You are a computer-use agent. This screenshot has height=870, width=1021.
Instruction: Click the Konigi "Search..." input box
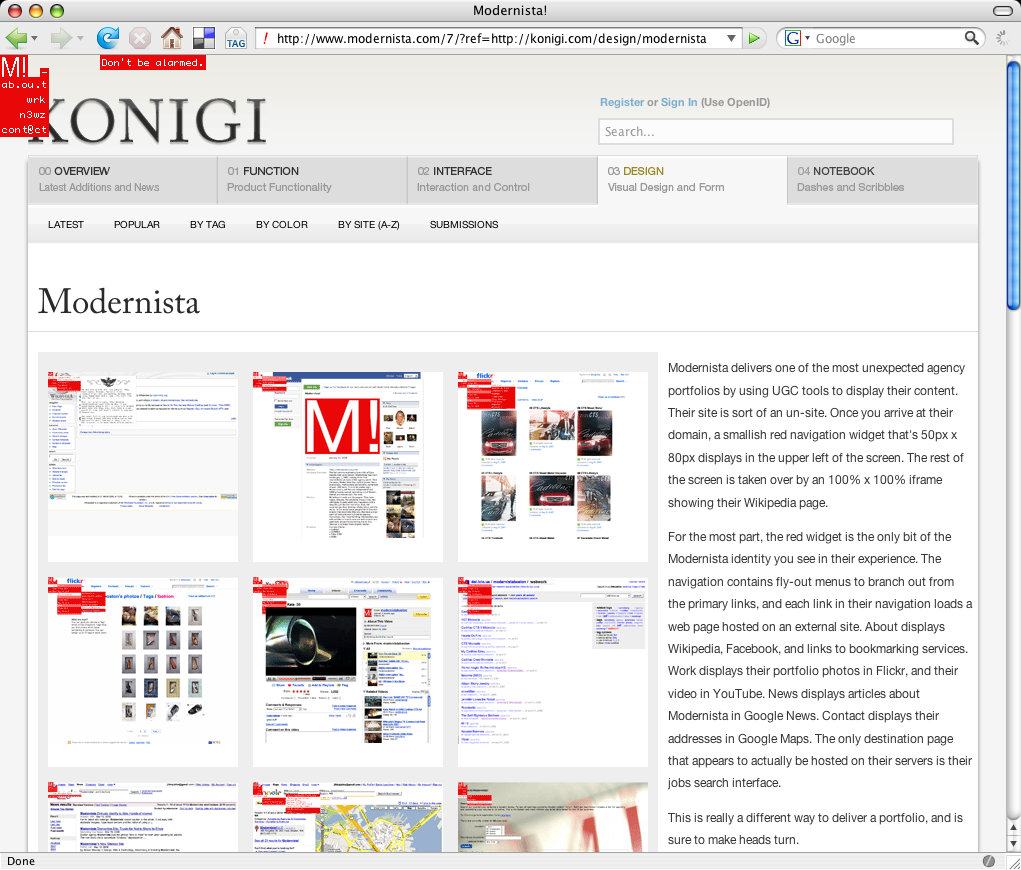point(776,132)
